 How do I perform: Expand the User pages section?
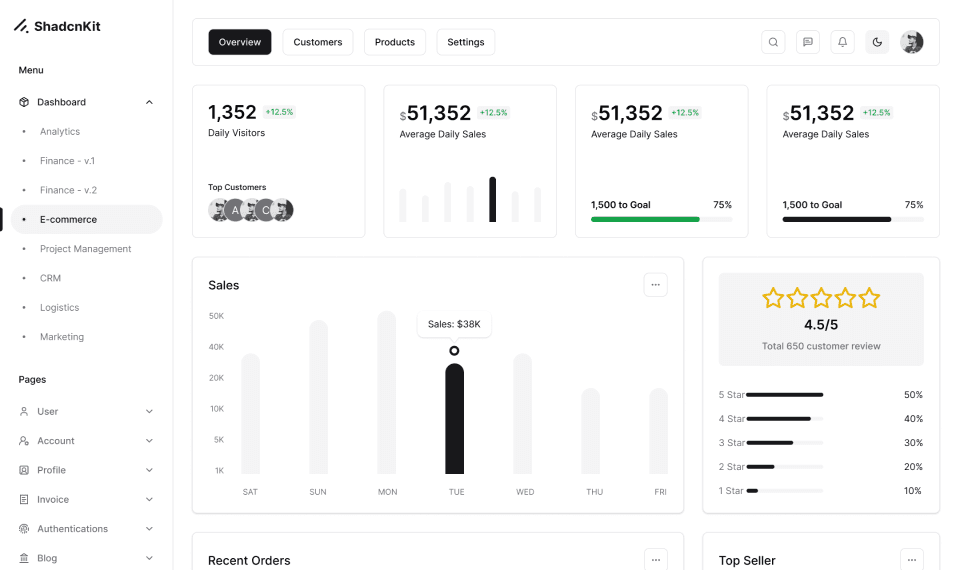click(x=149, y=411)
